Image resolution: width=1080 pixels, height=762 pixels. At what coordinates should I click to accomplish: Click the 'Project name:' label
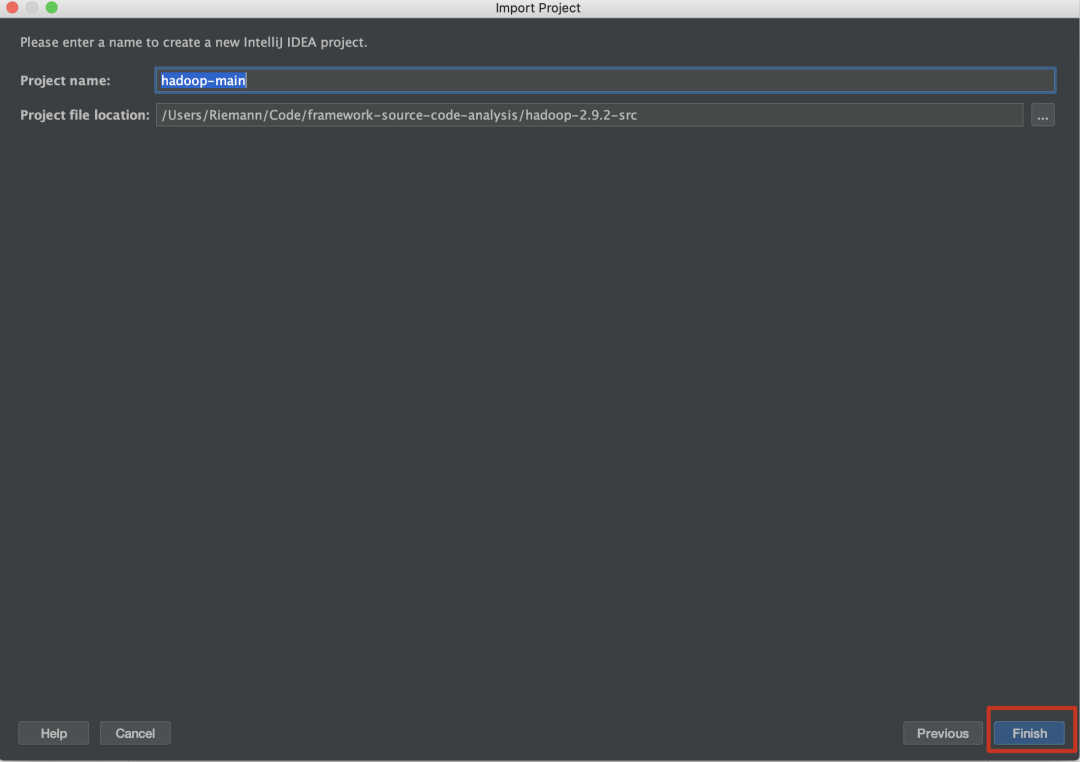click(x=65, y=81)
